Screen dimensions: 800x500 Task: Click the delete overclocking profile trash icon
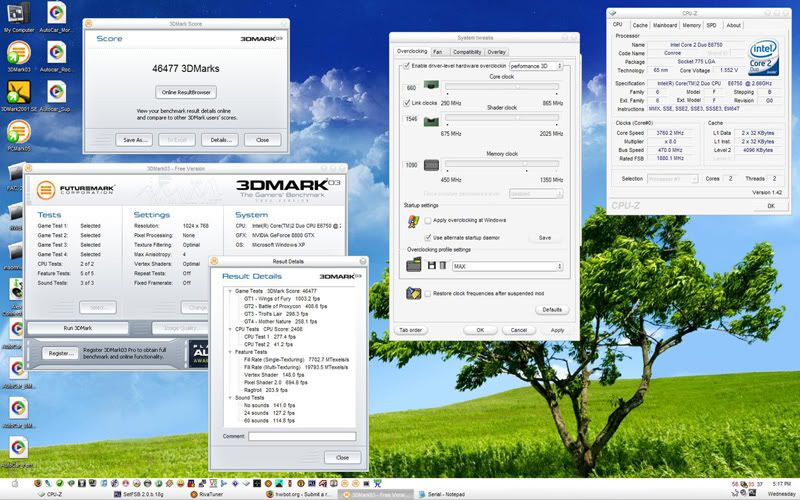click(x=440, y=266)
